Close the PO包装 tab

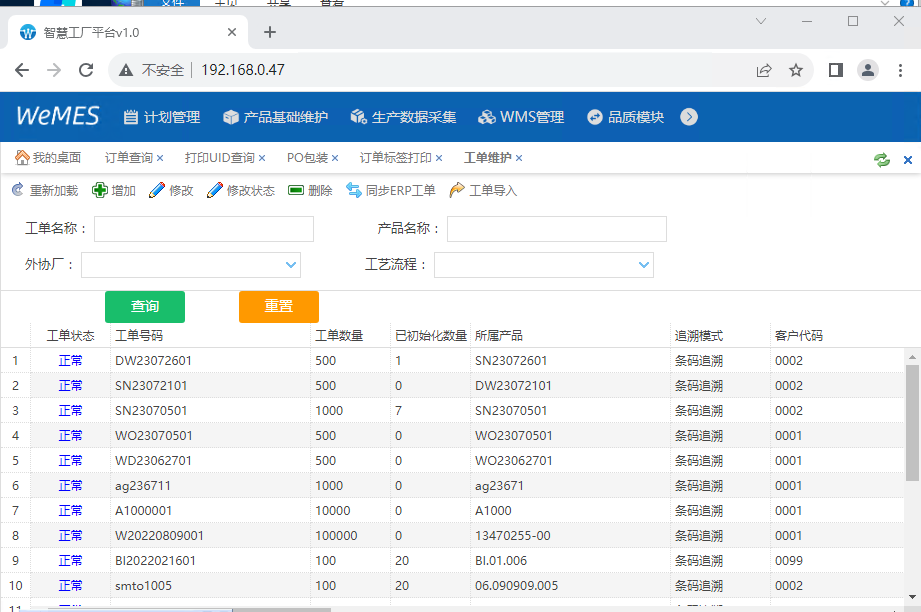coord(335,158)
